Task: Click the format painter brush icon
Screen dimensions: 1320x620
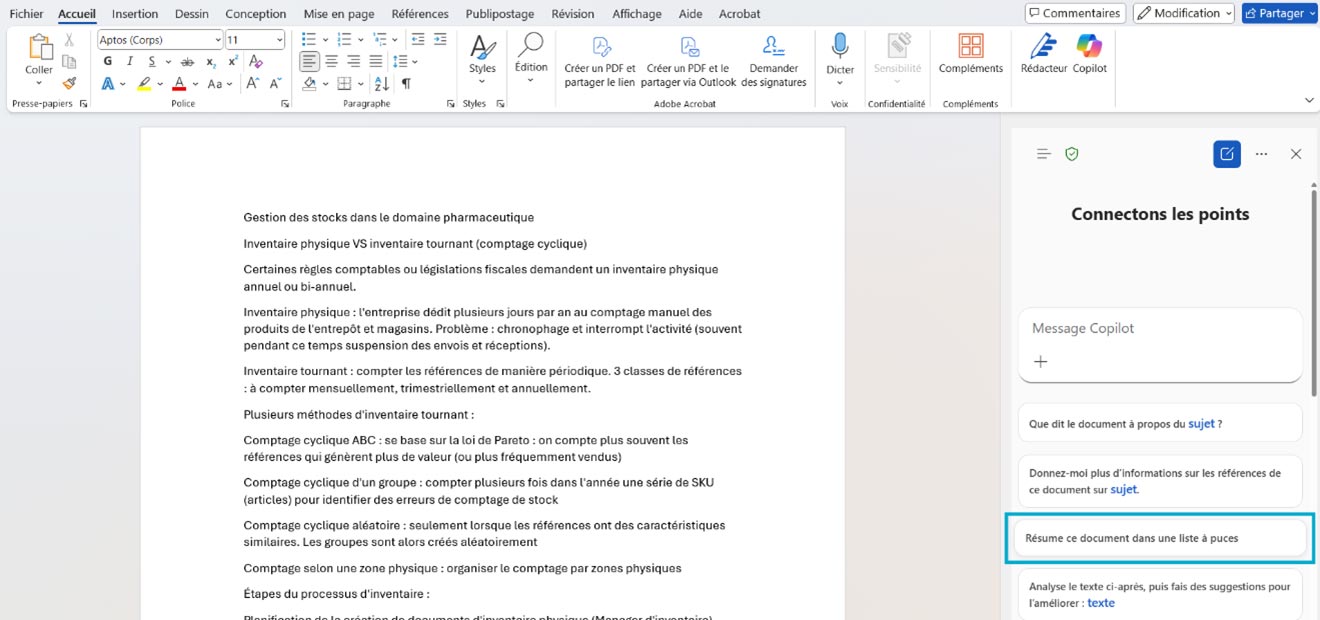Action: click(x=69, y=84)
